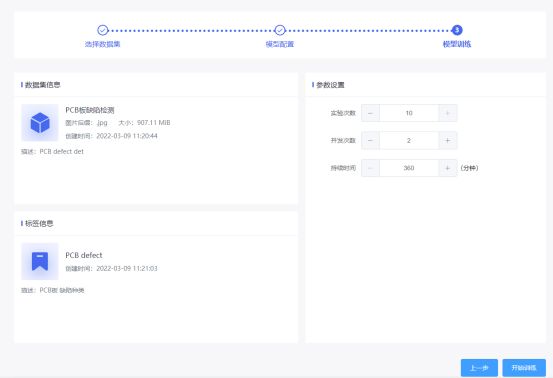Click the blue bookmark label icon

(x=40, y=261)
